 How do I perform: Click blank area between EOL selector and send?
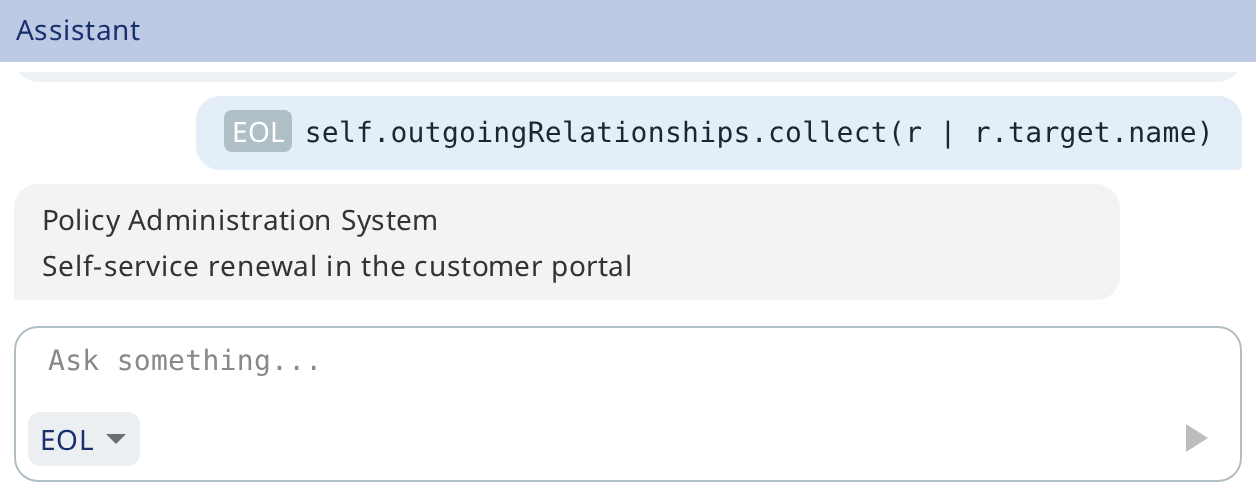[x=660, y=439]
